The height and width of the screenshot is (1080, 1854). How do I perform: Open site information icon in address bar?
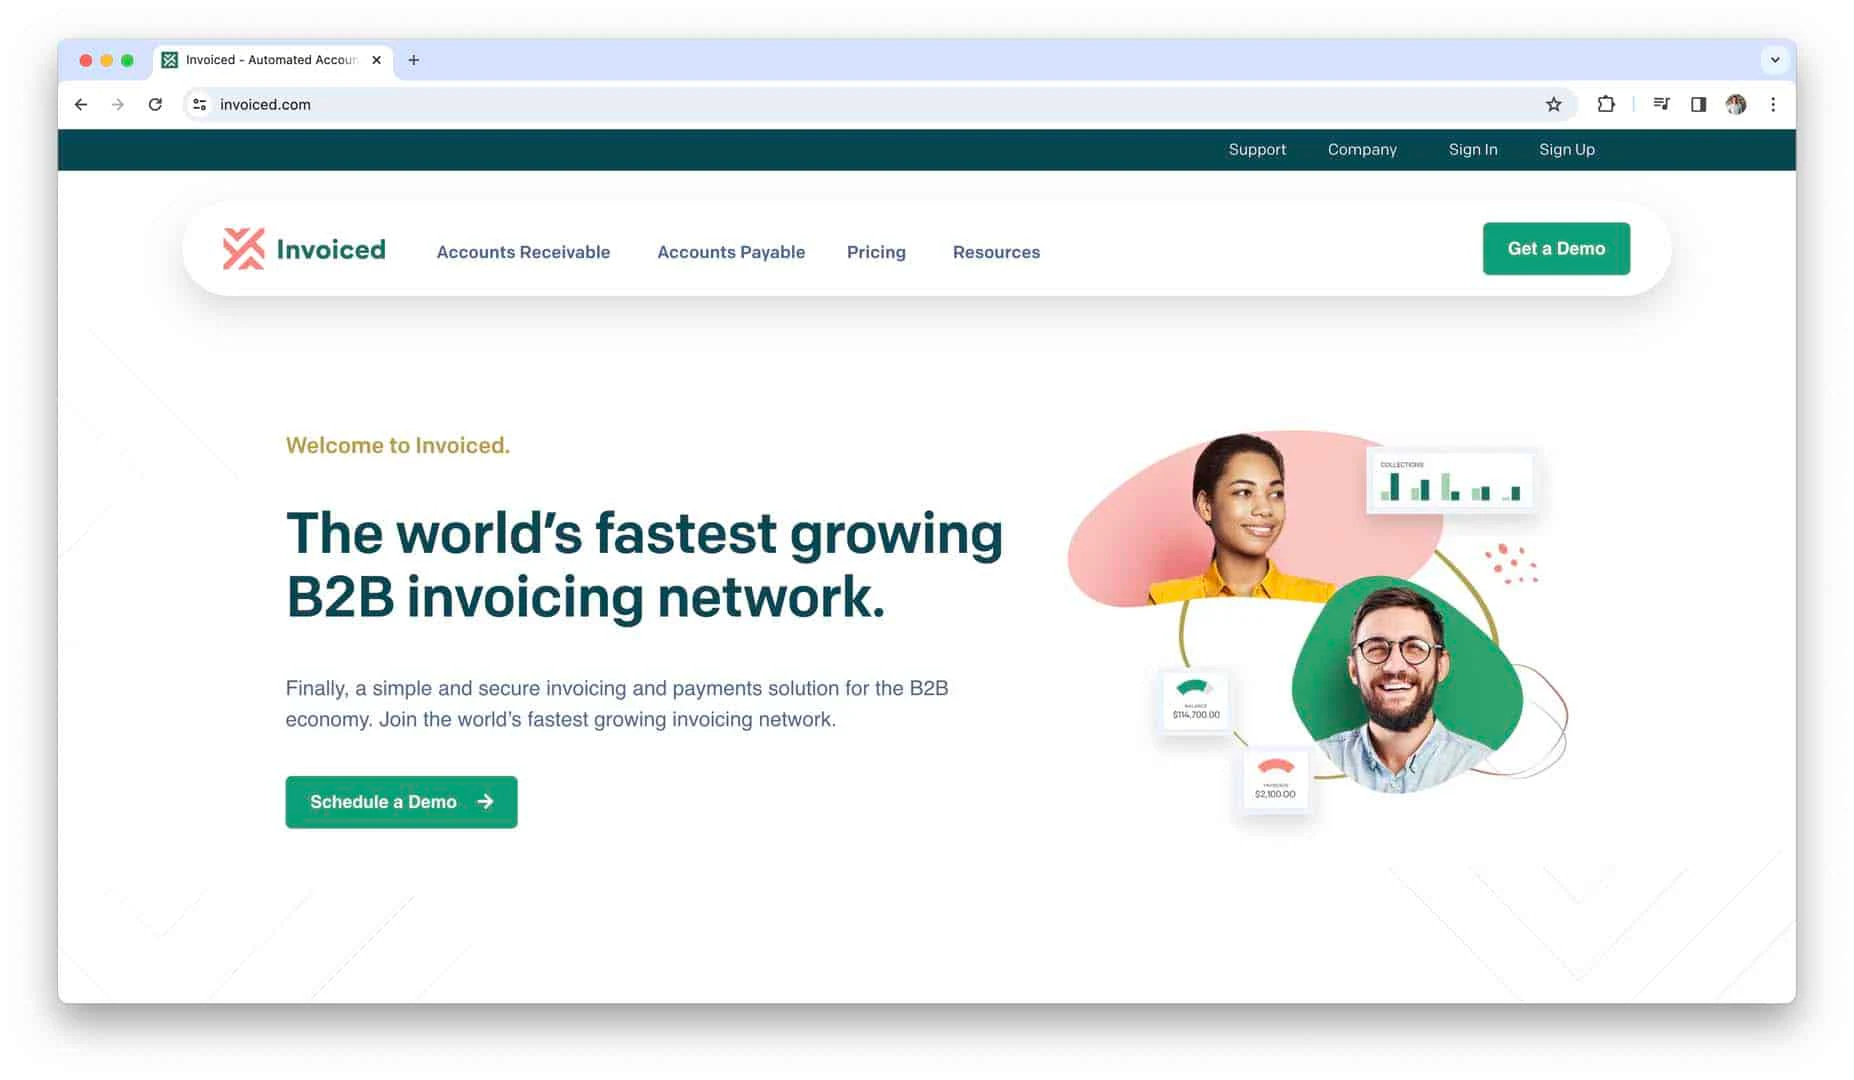[200, 104]
